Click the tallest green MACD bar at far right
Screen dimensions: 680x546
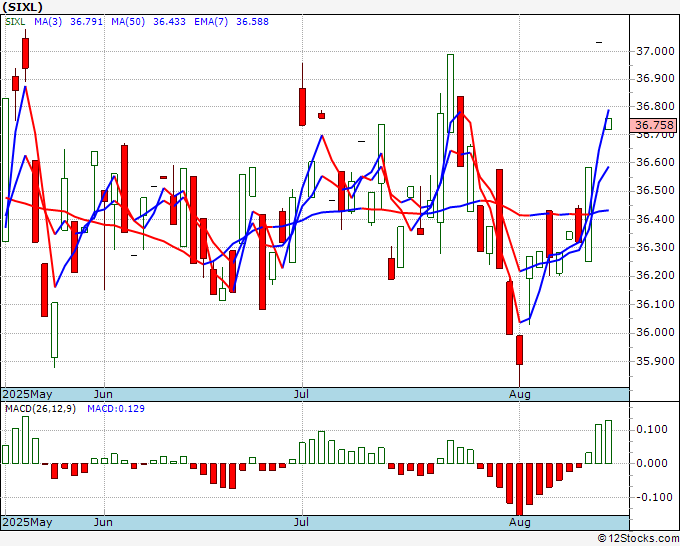[x=608, y=442]
